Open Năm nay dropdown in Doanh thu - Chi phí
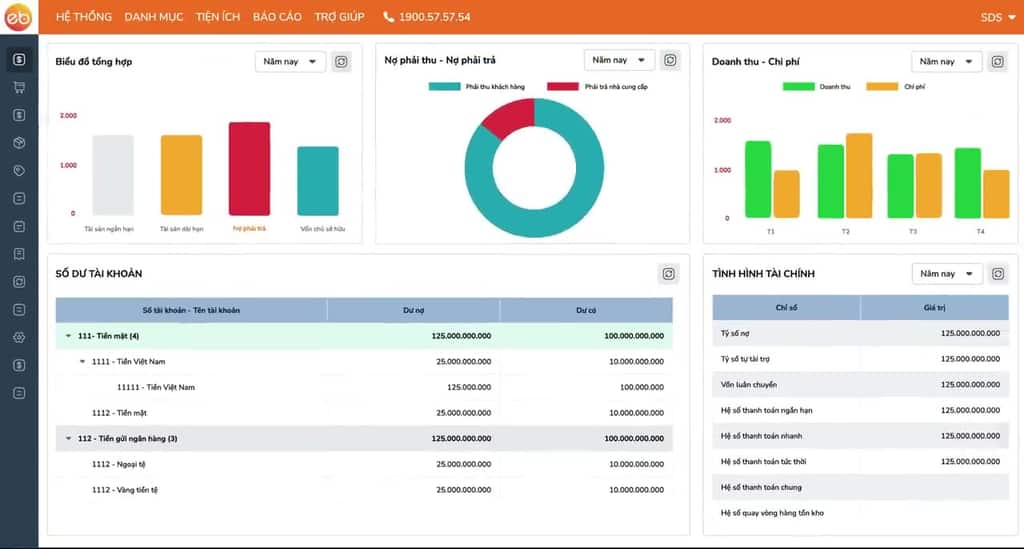 [x=946, y=61]
